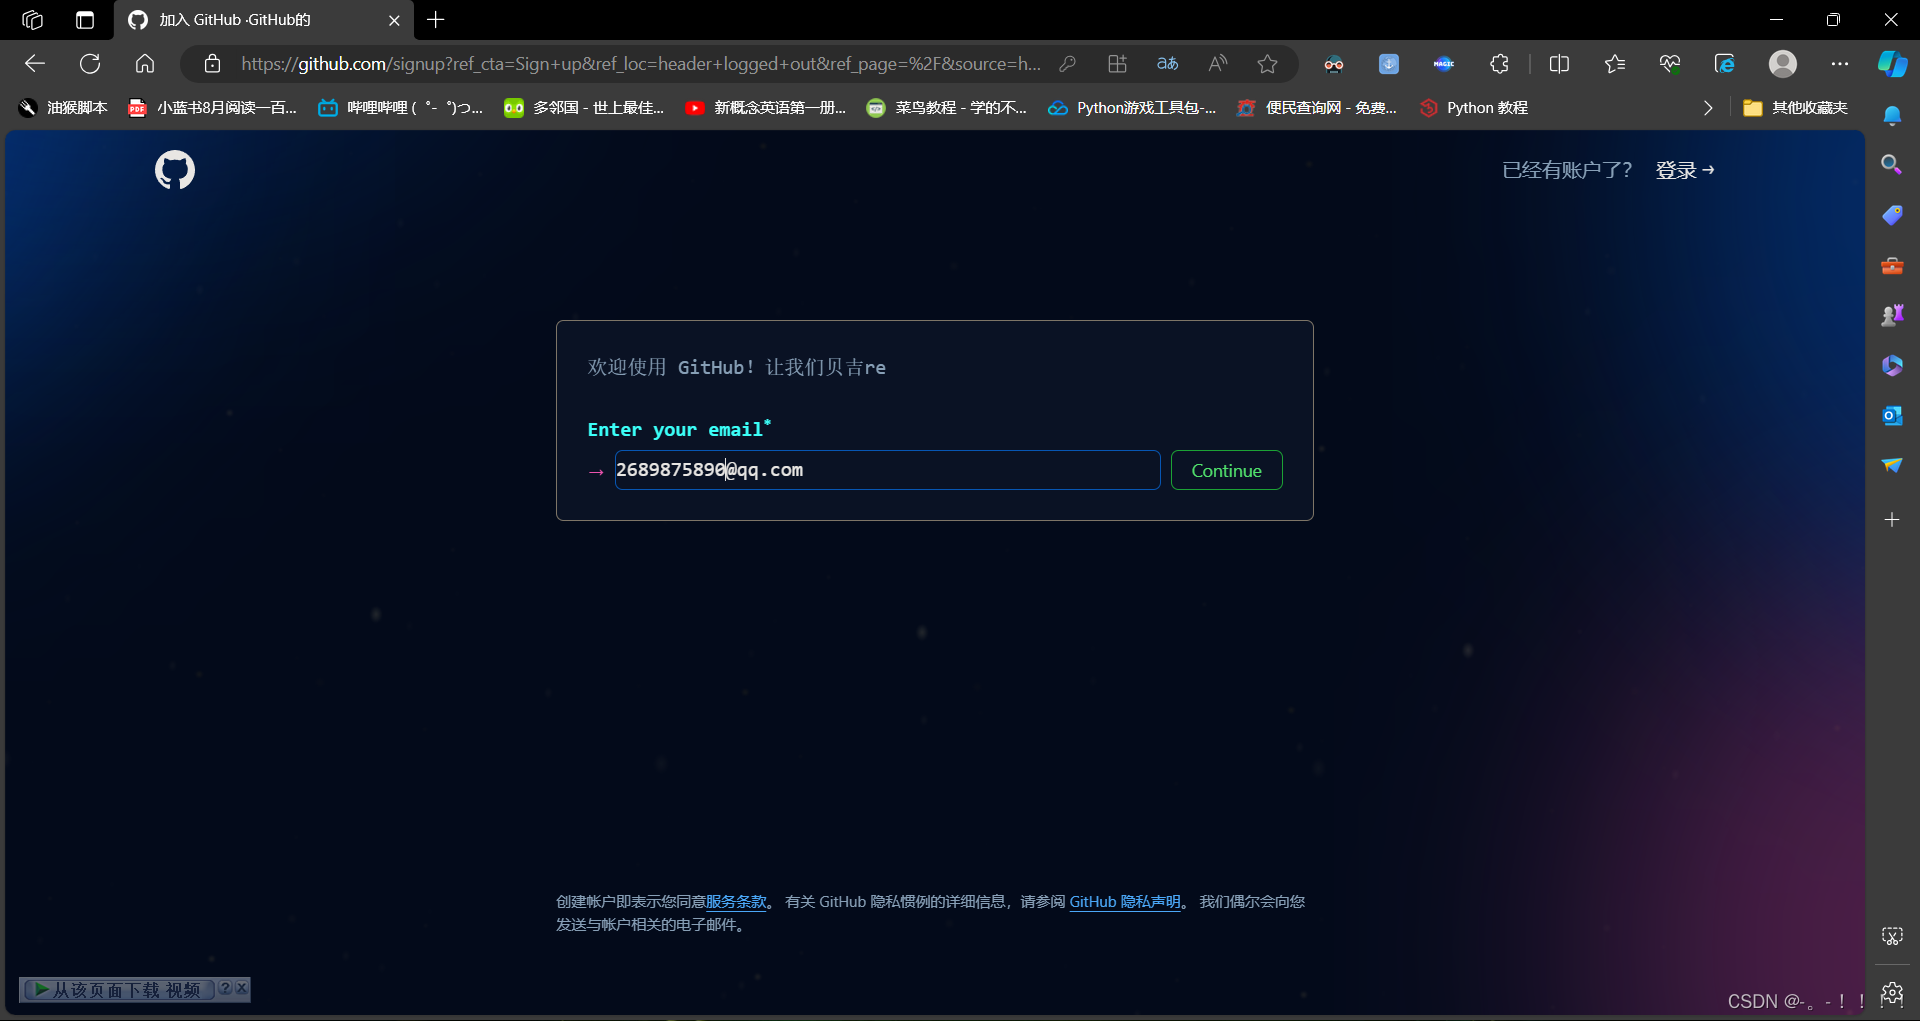Click the address bar URL
The width and height of the screenshot is (1920, 1021).
(640, 64)
